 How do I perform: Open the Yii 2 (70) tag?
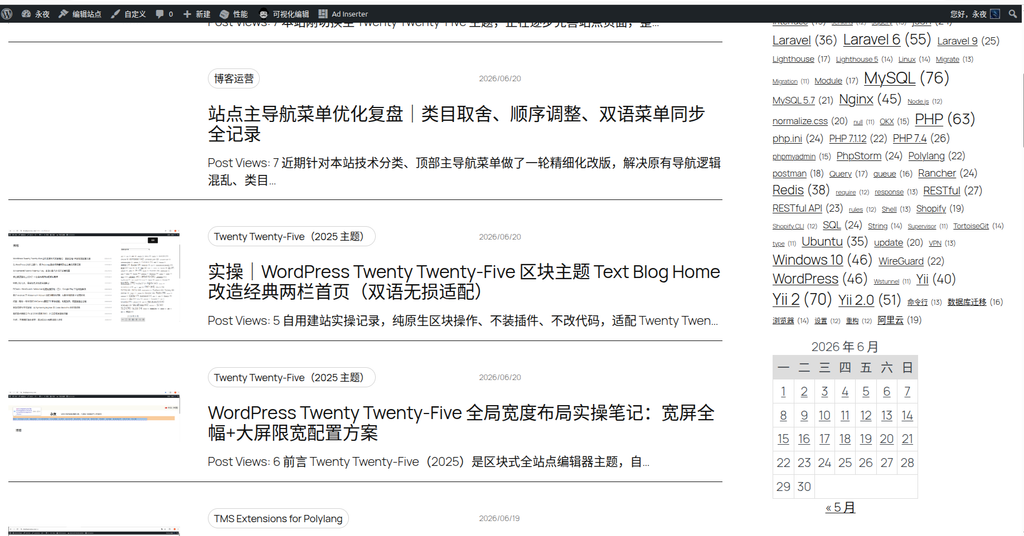click(x=786, y=299)
